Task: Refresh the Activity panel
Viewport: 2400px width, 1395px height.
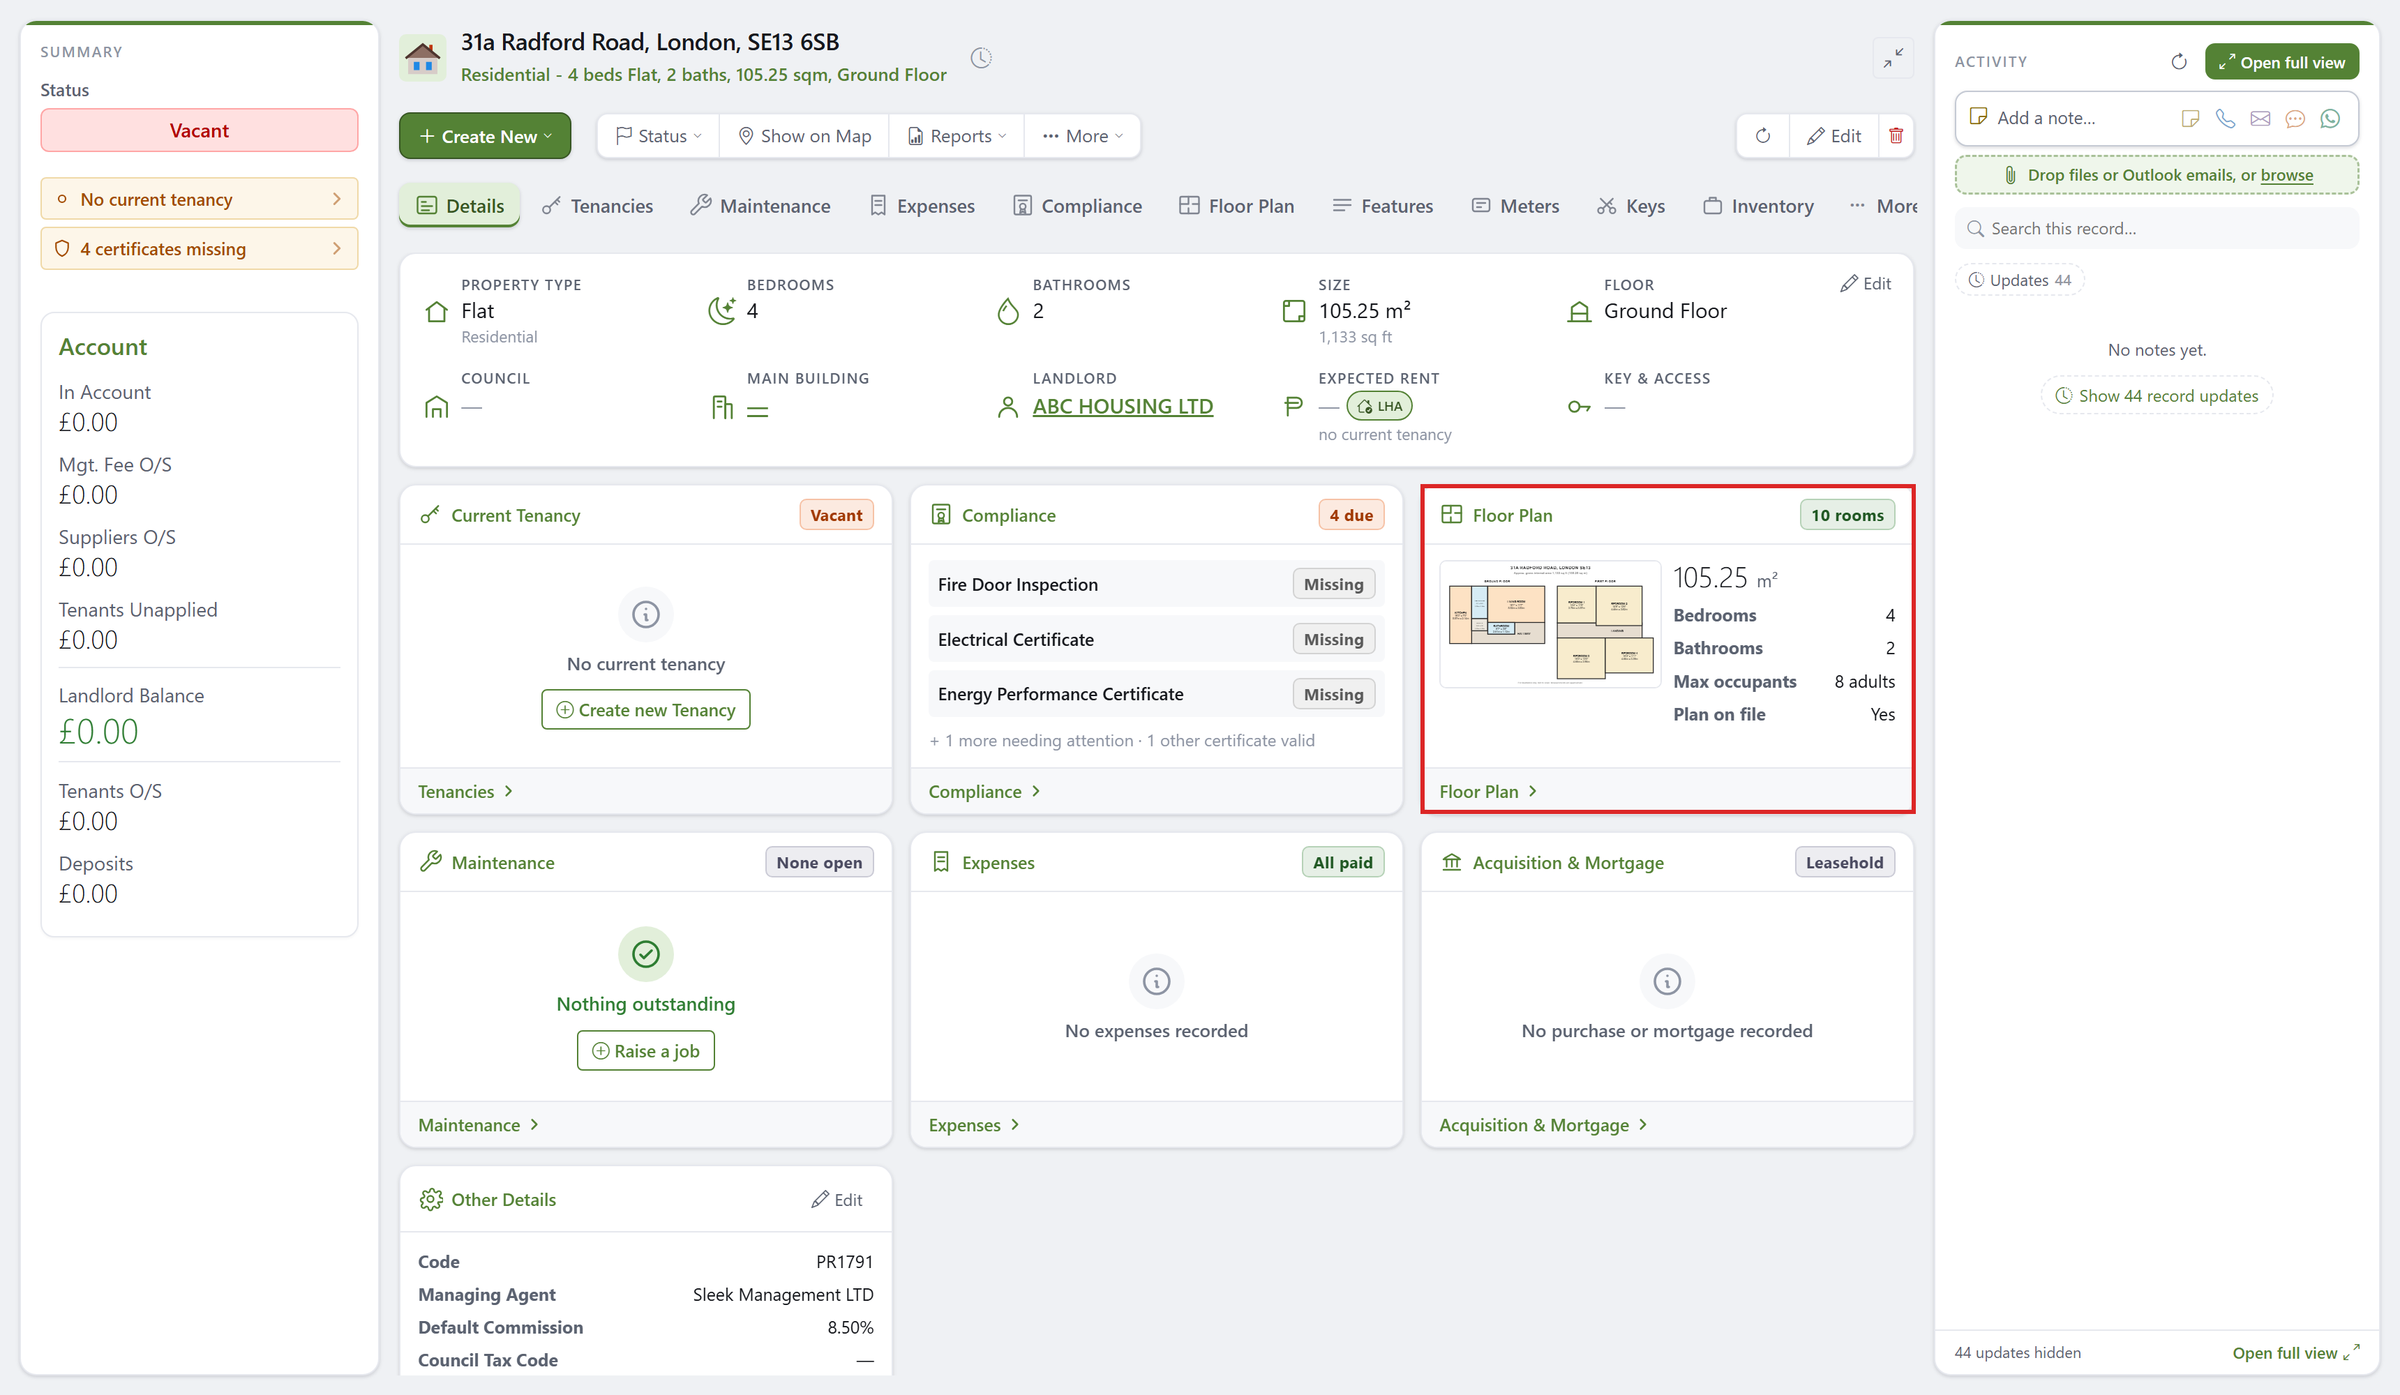Action: pyautogui.click(x=2179, y=62)
